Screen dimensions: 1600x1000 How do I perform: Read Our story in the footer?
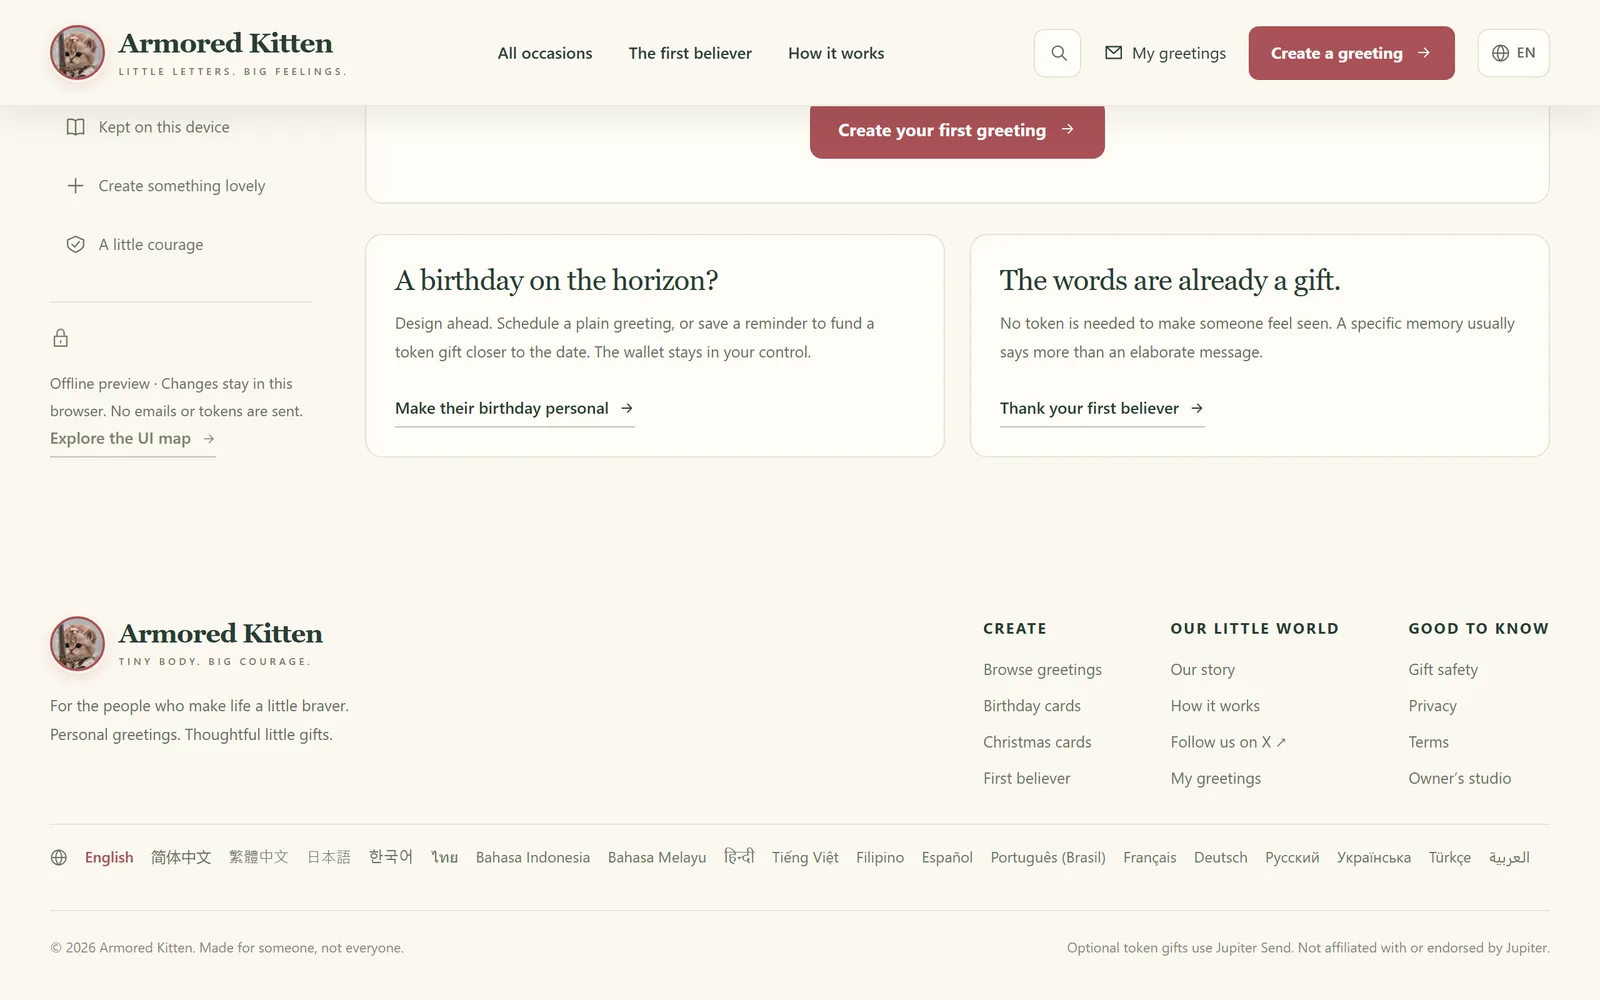[x=1203, y=670]
